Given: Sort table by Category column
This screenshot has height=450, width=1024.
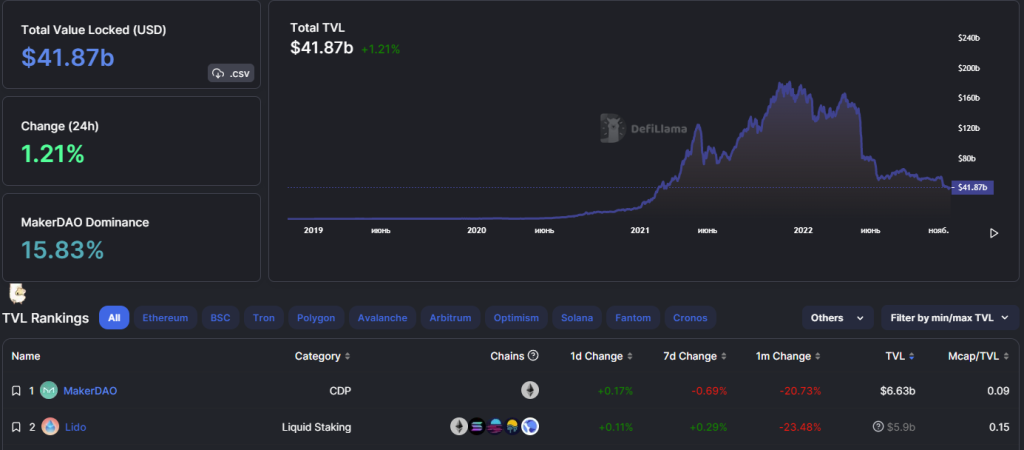Looking at the screenshot, I should tap(323, 356).
